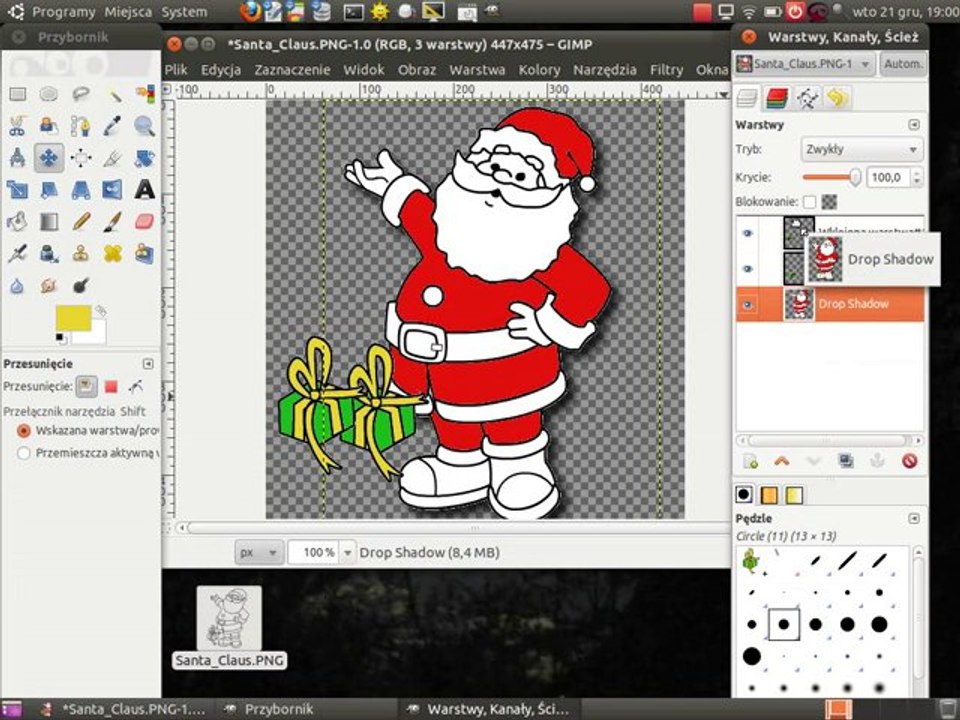Select the Heal tool

click(x=113, y=253)
